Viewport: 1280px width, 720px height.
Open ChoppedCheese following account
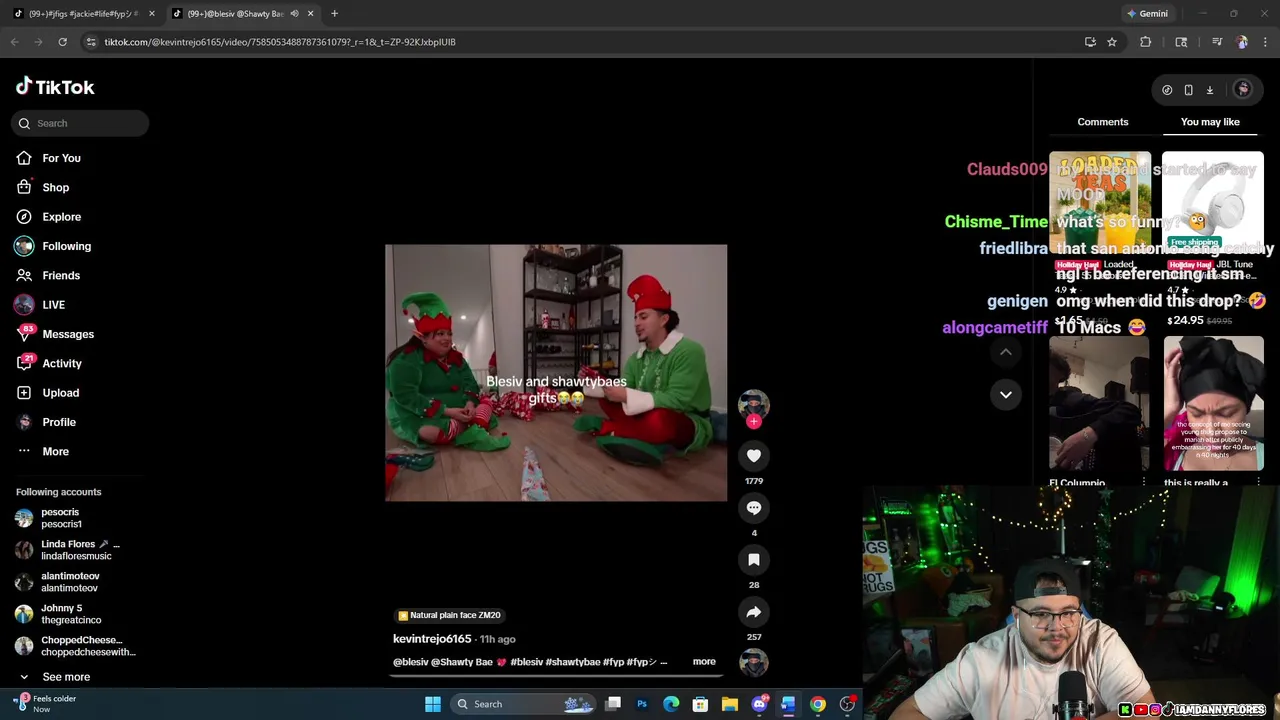coord(75,646)
